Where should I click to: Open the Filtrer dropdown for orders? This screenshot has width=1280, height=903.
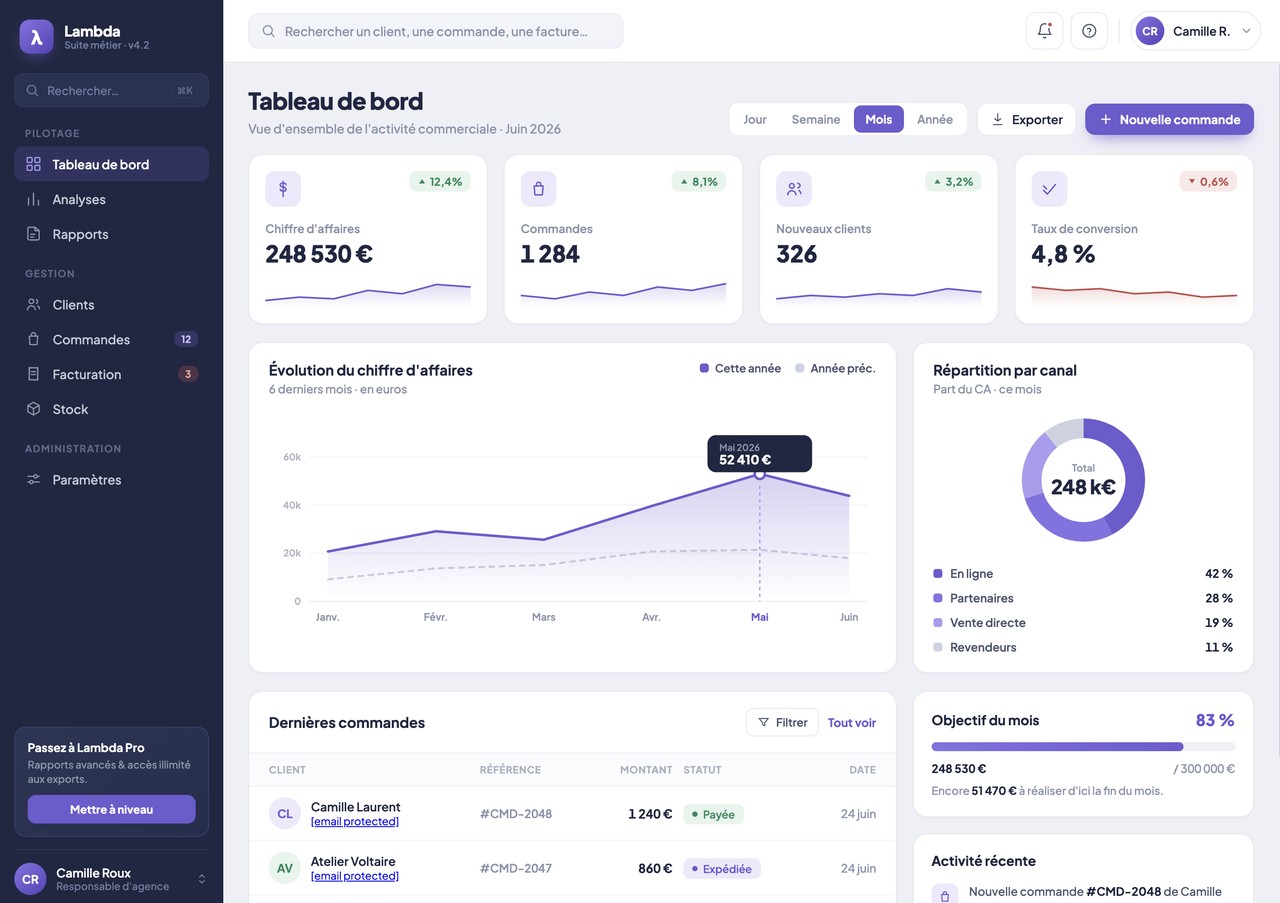click(782, 722)
